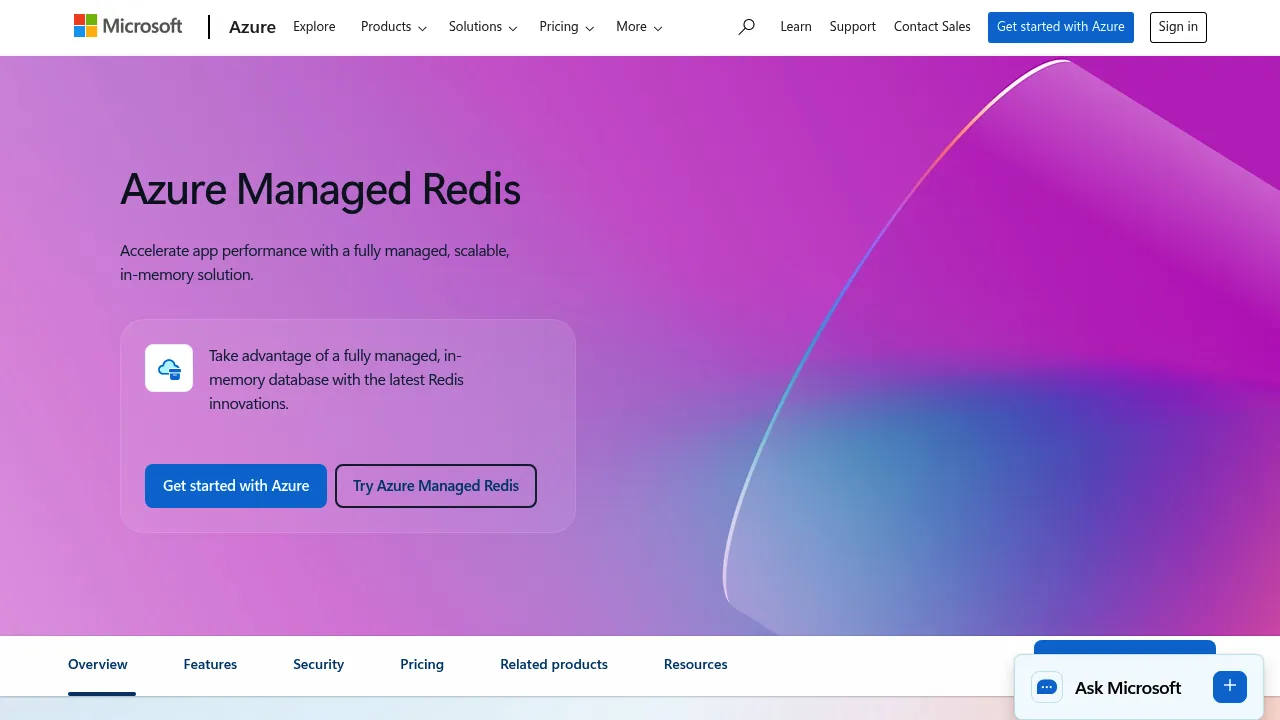1280x720 pixels.
Task: Open the Explore link
Action: tap(314, 27)
